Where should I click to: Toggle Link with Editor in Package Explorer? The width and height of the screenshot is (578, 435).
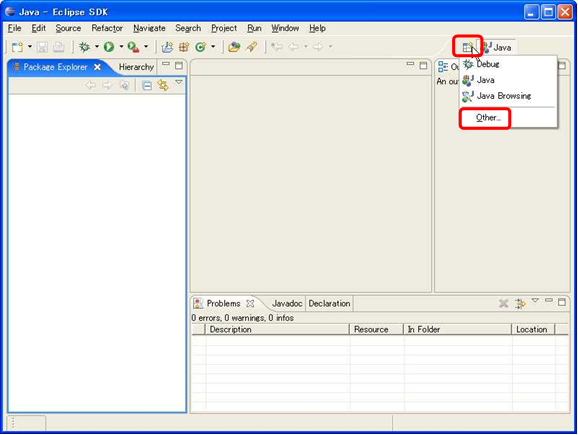163,85
